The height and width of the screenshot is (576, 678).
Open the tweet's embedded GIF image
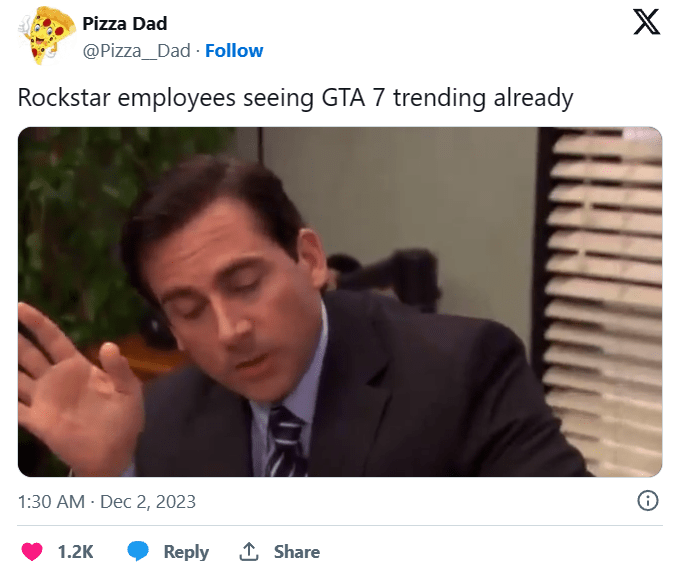(x=340, y=301)
